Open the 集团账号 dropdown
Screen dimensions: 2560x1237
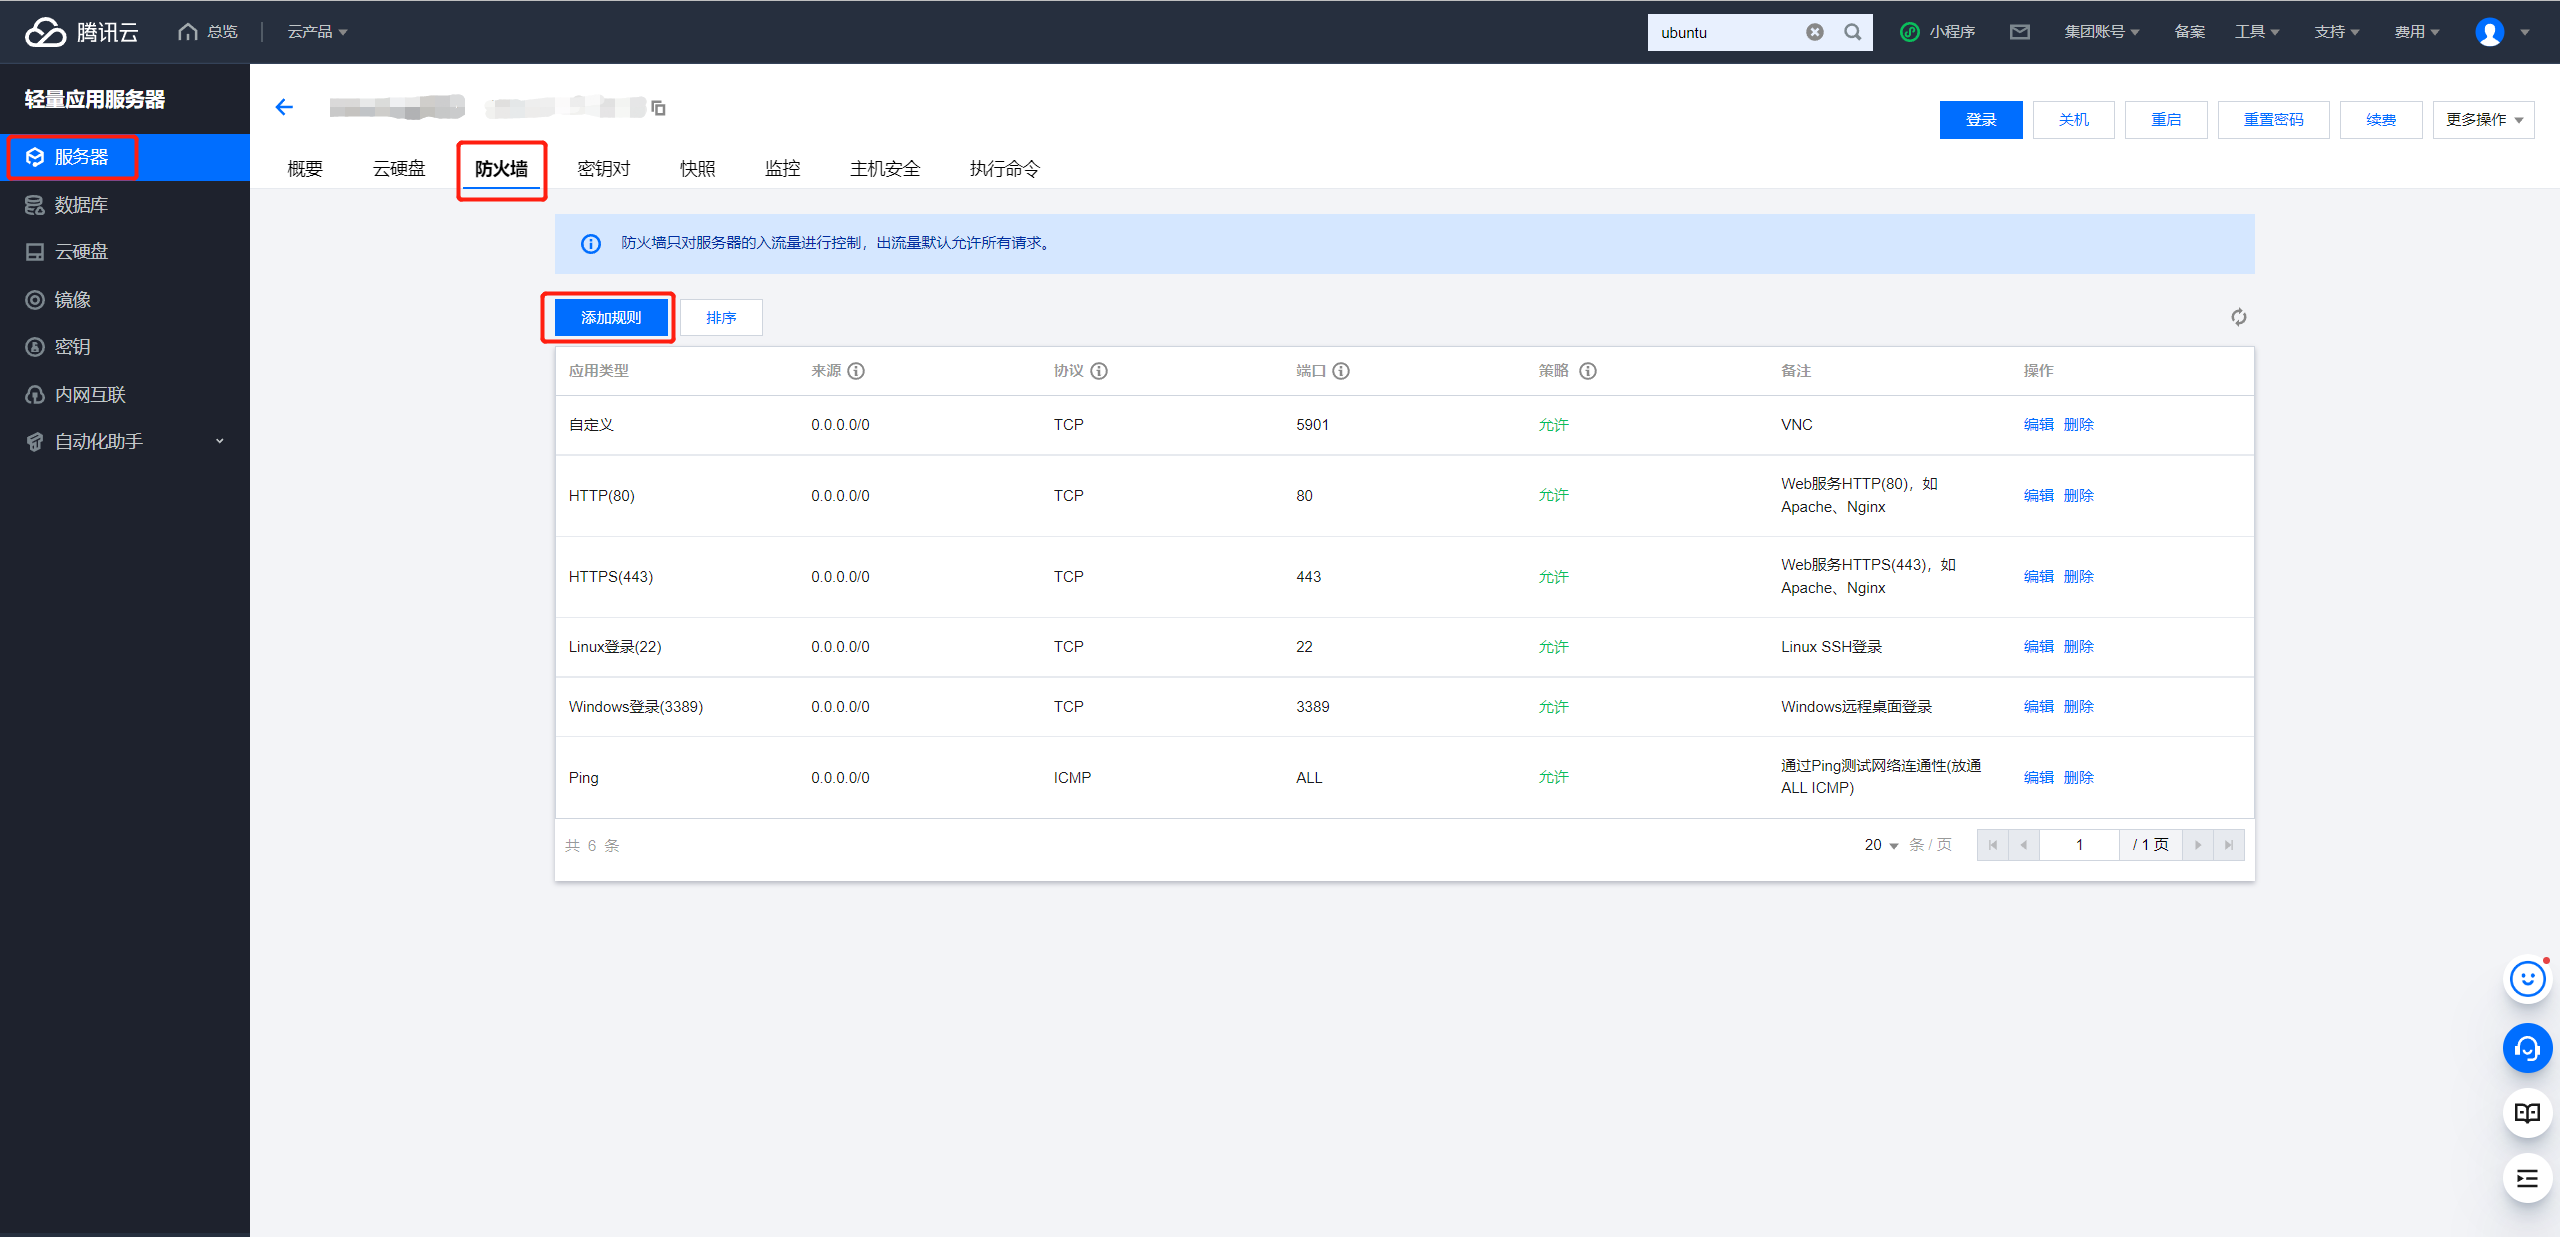(2101, 32)
